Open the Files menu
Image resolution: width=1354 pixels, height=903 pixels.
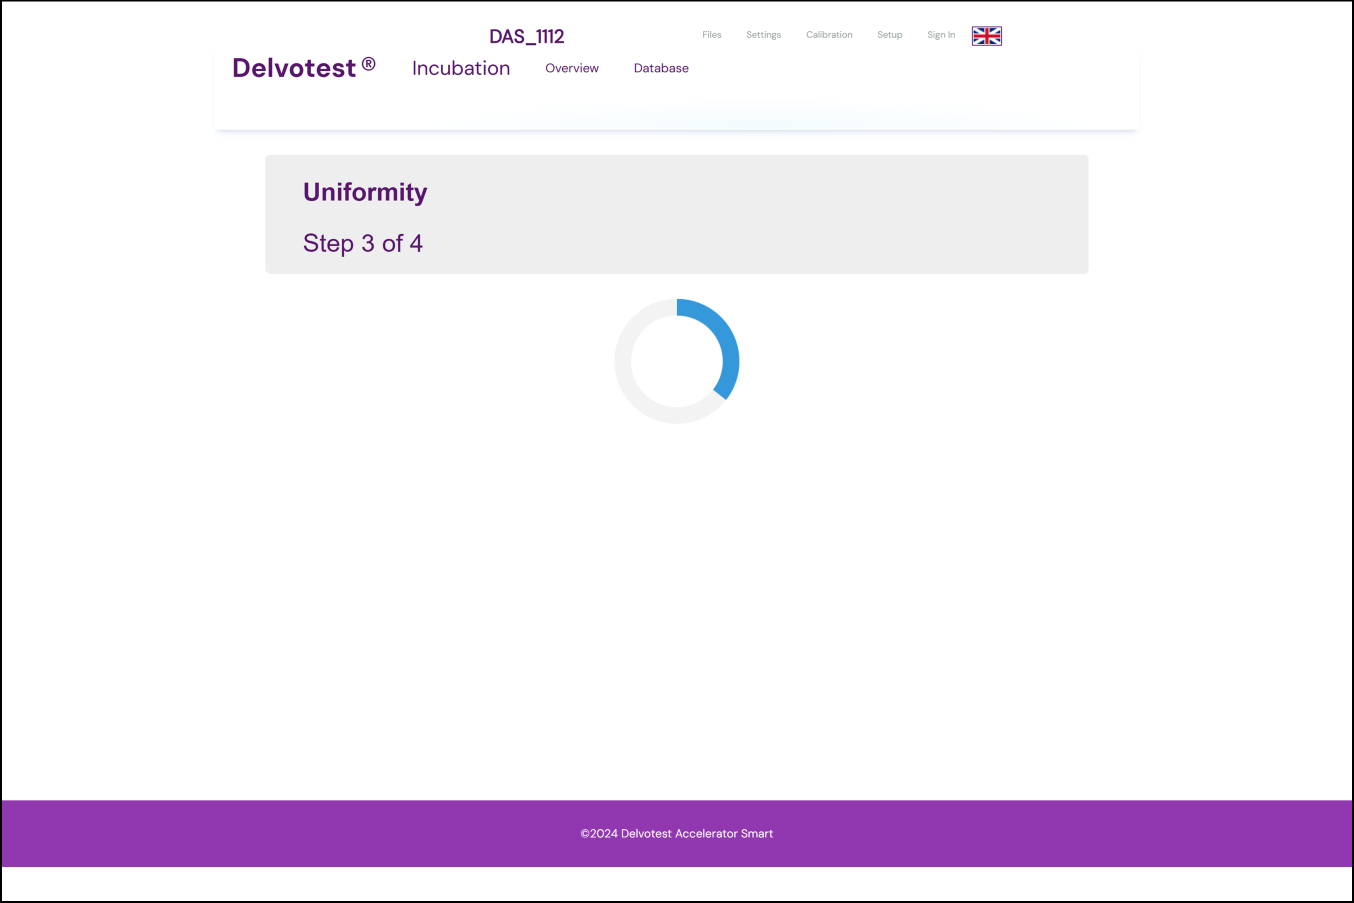click(x=711, y=35)
